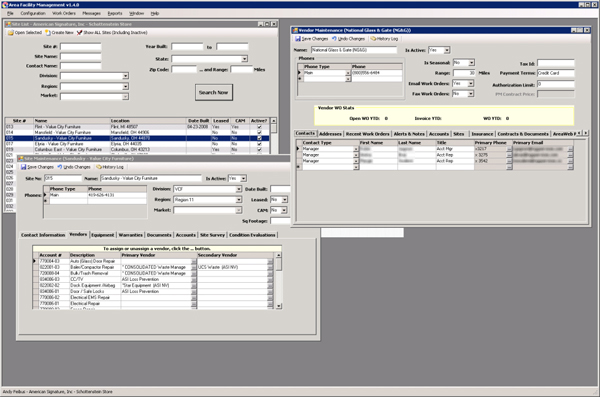Toggle Active checkbox for site 015 Sandusky
The height and width of the screenshot is (397, 600).
(259, 138)
